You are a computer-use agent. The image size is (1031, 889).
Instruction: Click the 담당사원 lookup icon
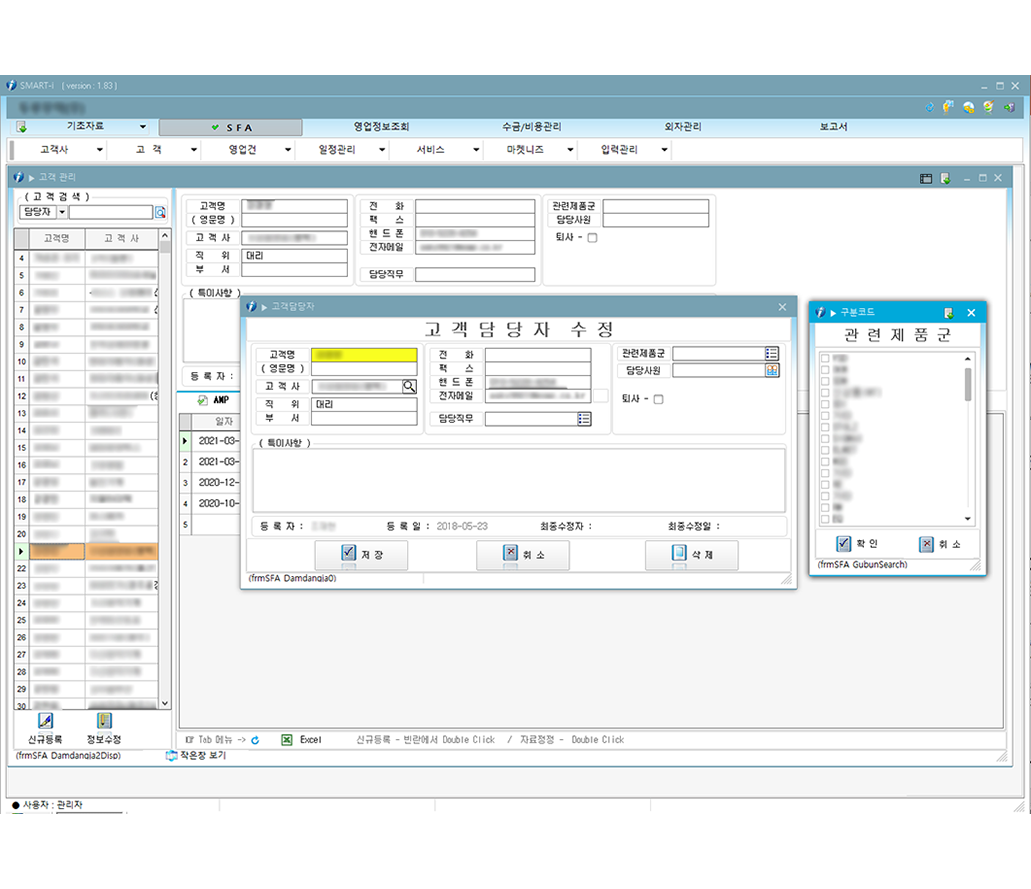click(771, 370)
